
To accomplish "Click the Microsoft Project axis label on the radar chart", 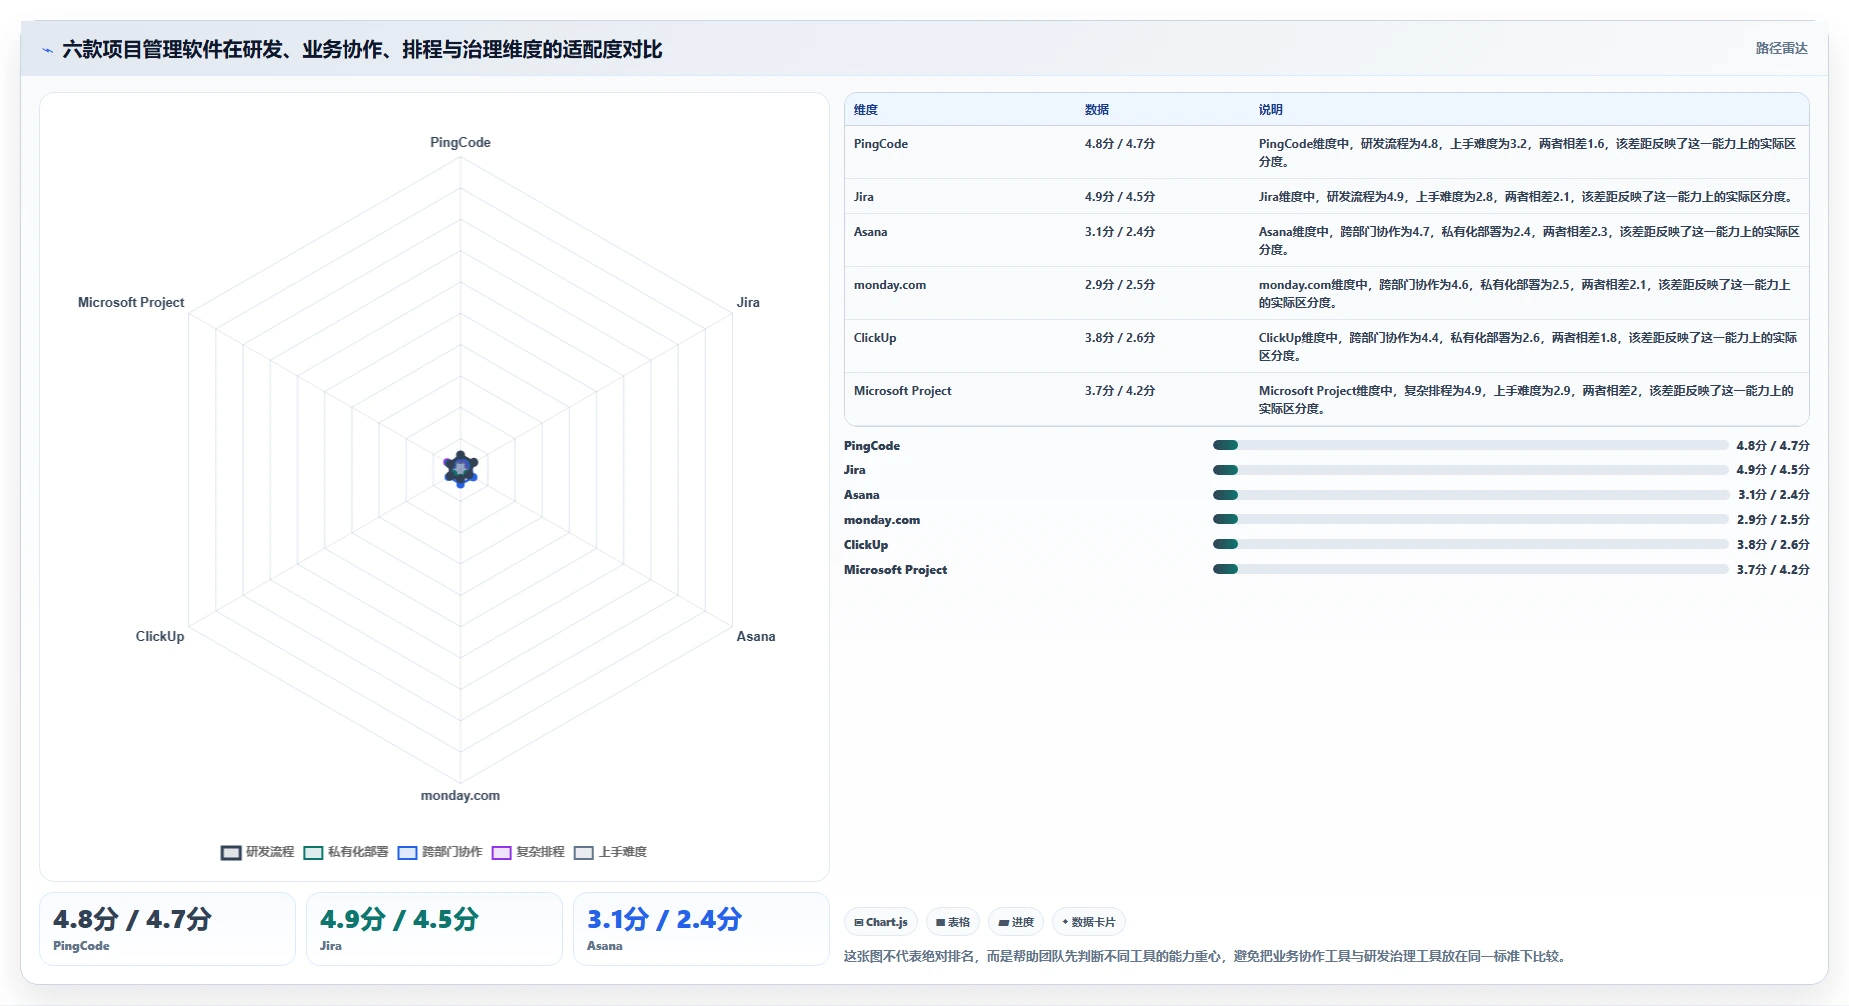I will click(131, 303).
